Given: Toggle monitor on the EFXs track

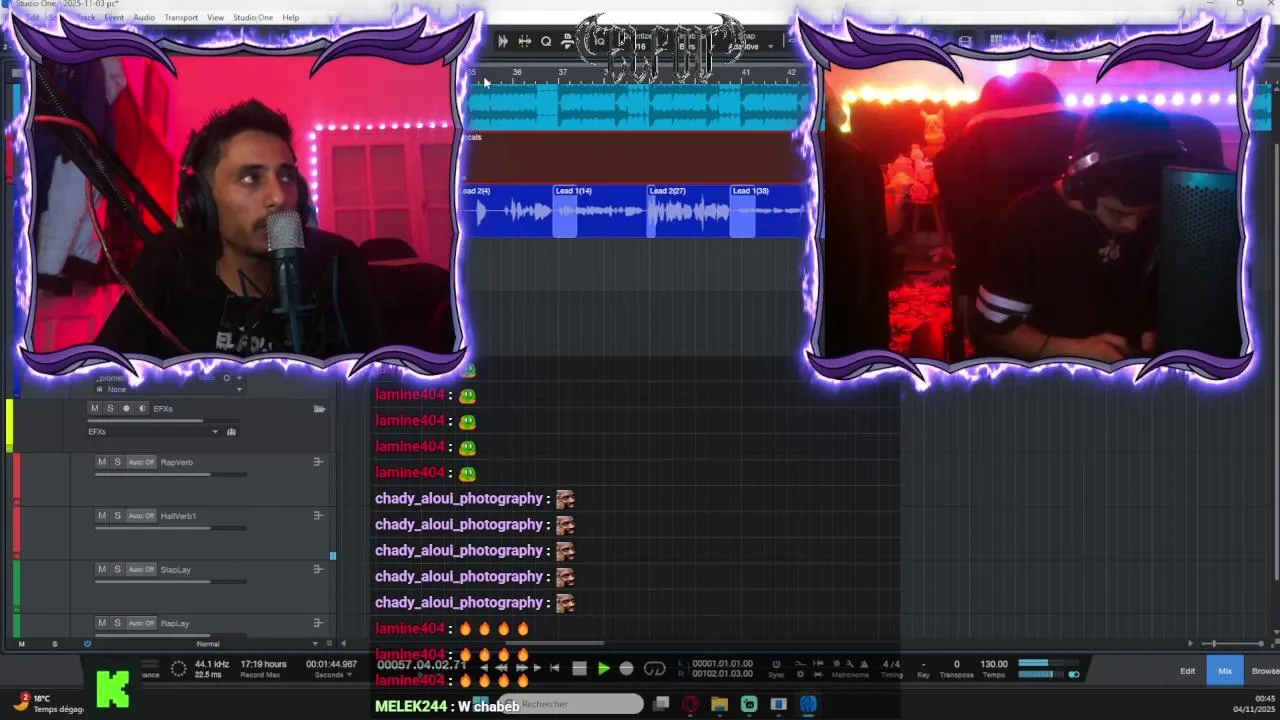Looking at the screenshot, I should [142, 408].
